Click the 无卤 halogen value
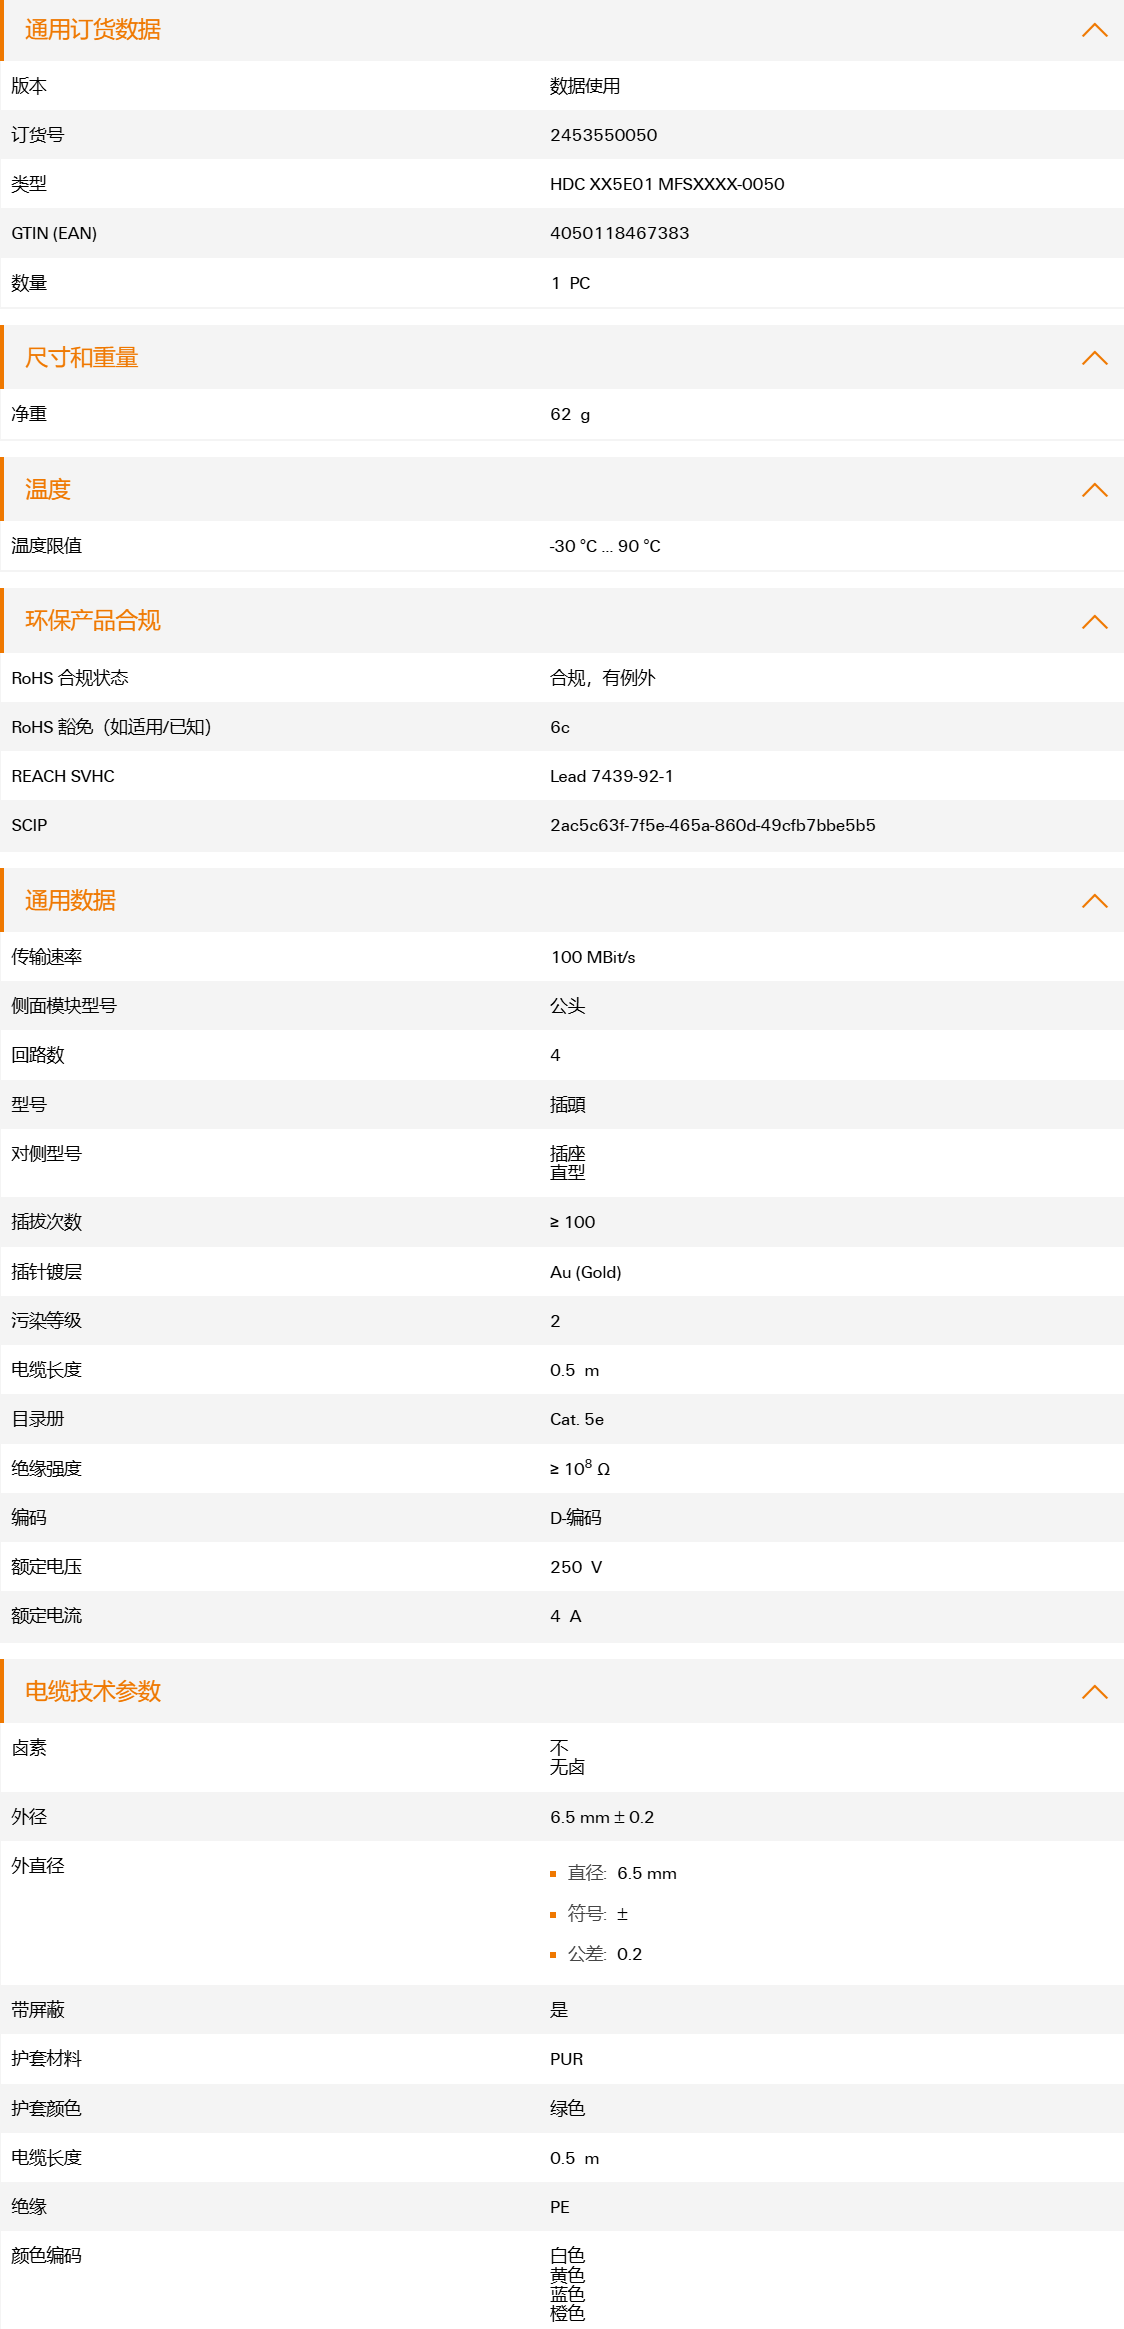This screenshot has width=1124, height=2329. (x=568, y=1767)
